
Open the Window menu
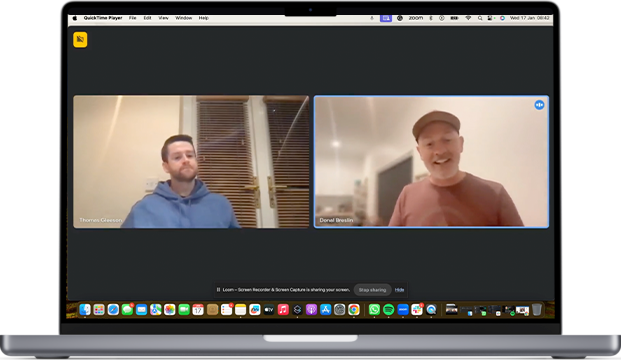183,18
